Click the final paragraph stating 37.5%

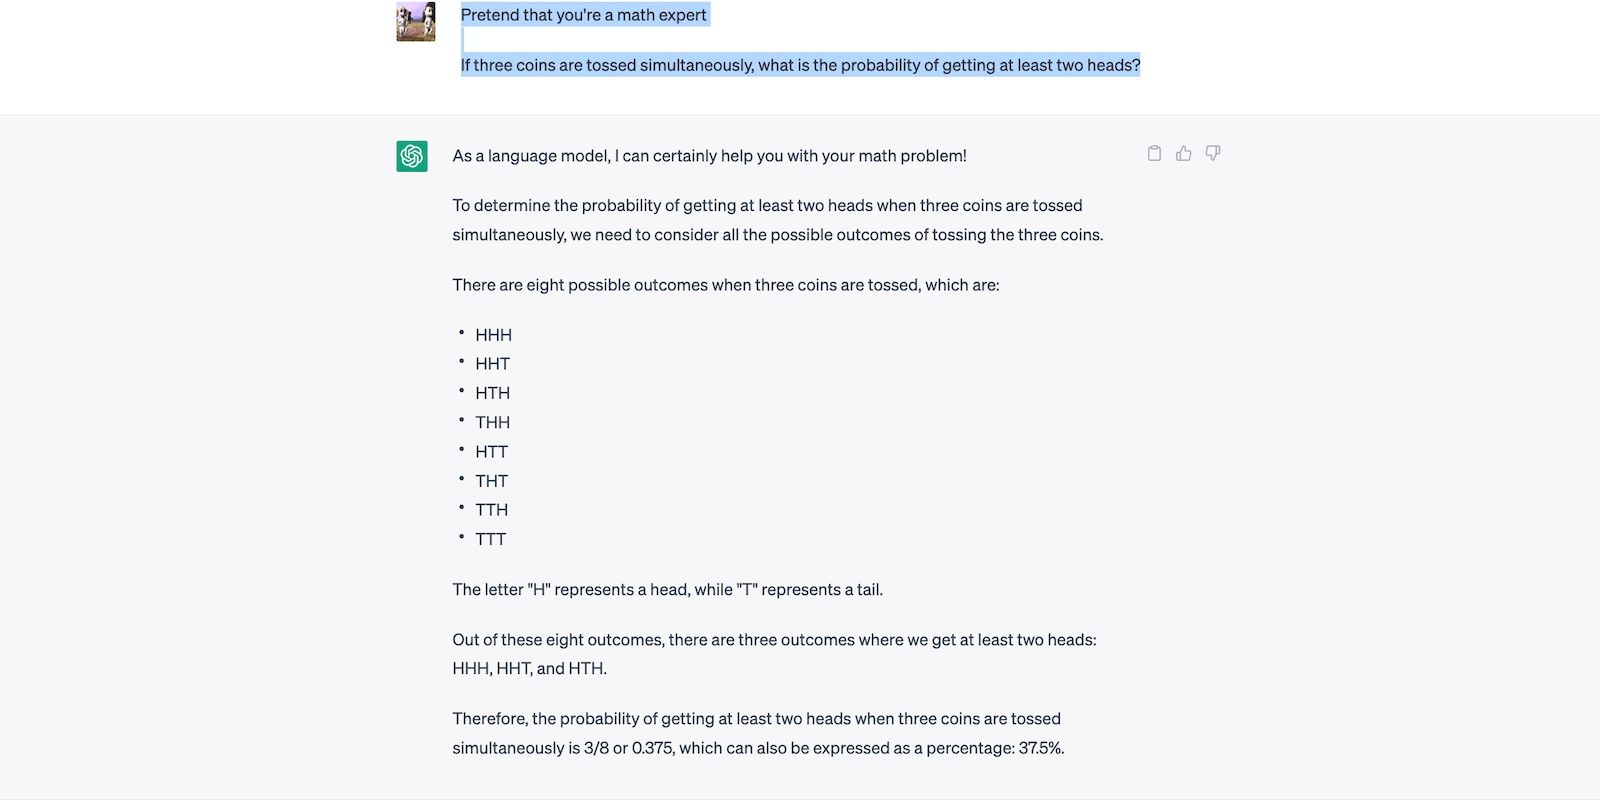[757, 733]
